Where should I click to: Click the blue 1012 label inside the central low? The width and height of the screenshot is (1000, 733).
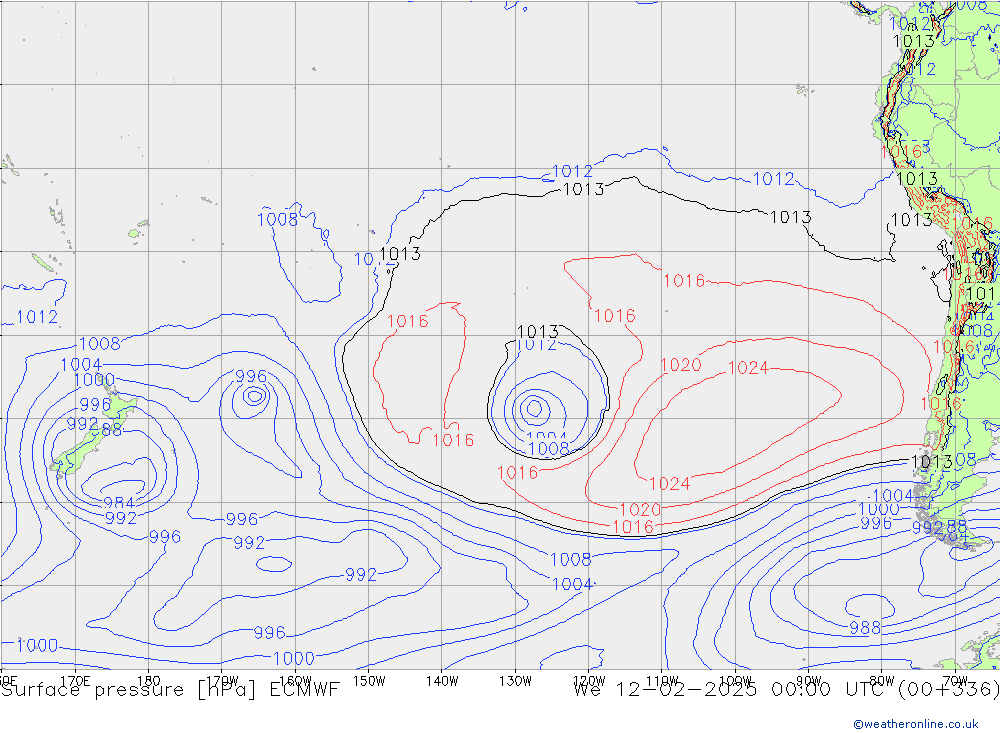pos(537,345)
